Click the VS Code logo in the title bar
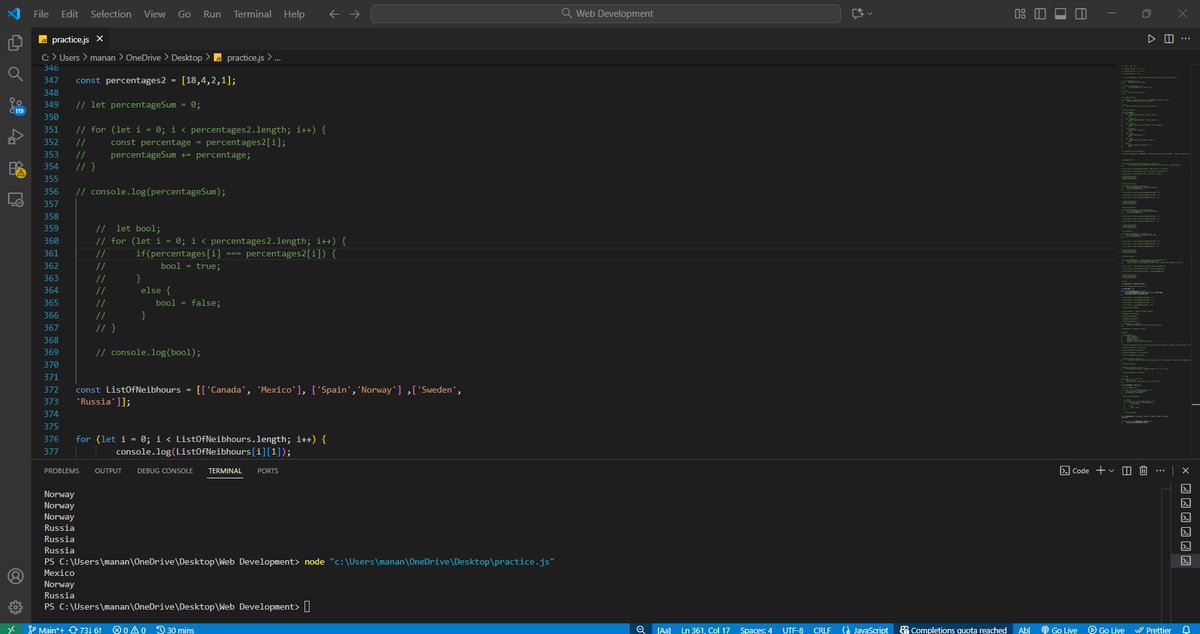Viewport: 1200px width, 634px height. click(13, 14)
